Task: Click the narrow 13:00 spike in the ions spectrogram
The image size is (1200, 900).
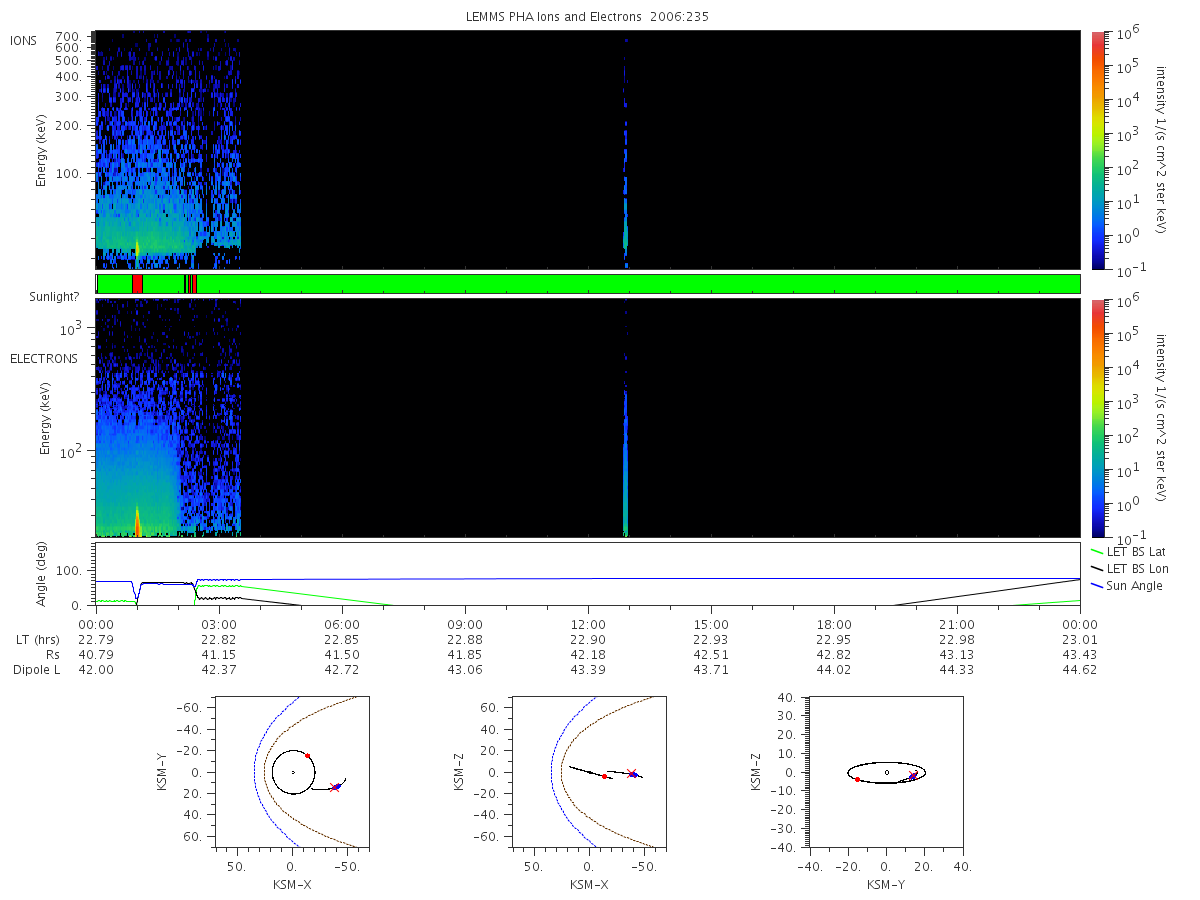Action: [625, 150]
